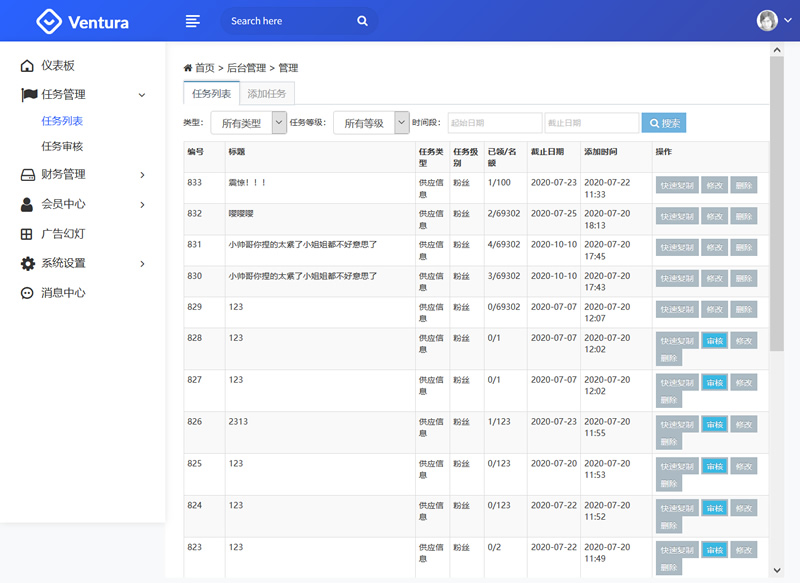Click the magnifier icon in search bar
This screenshot has width=800, height=583.
tap(362, 21)
